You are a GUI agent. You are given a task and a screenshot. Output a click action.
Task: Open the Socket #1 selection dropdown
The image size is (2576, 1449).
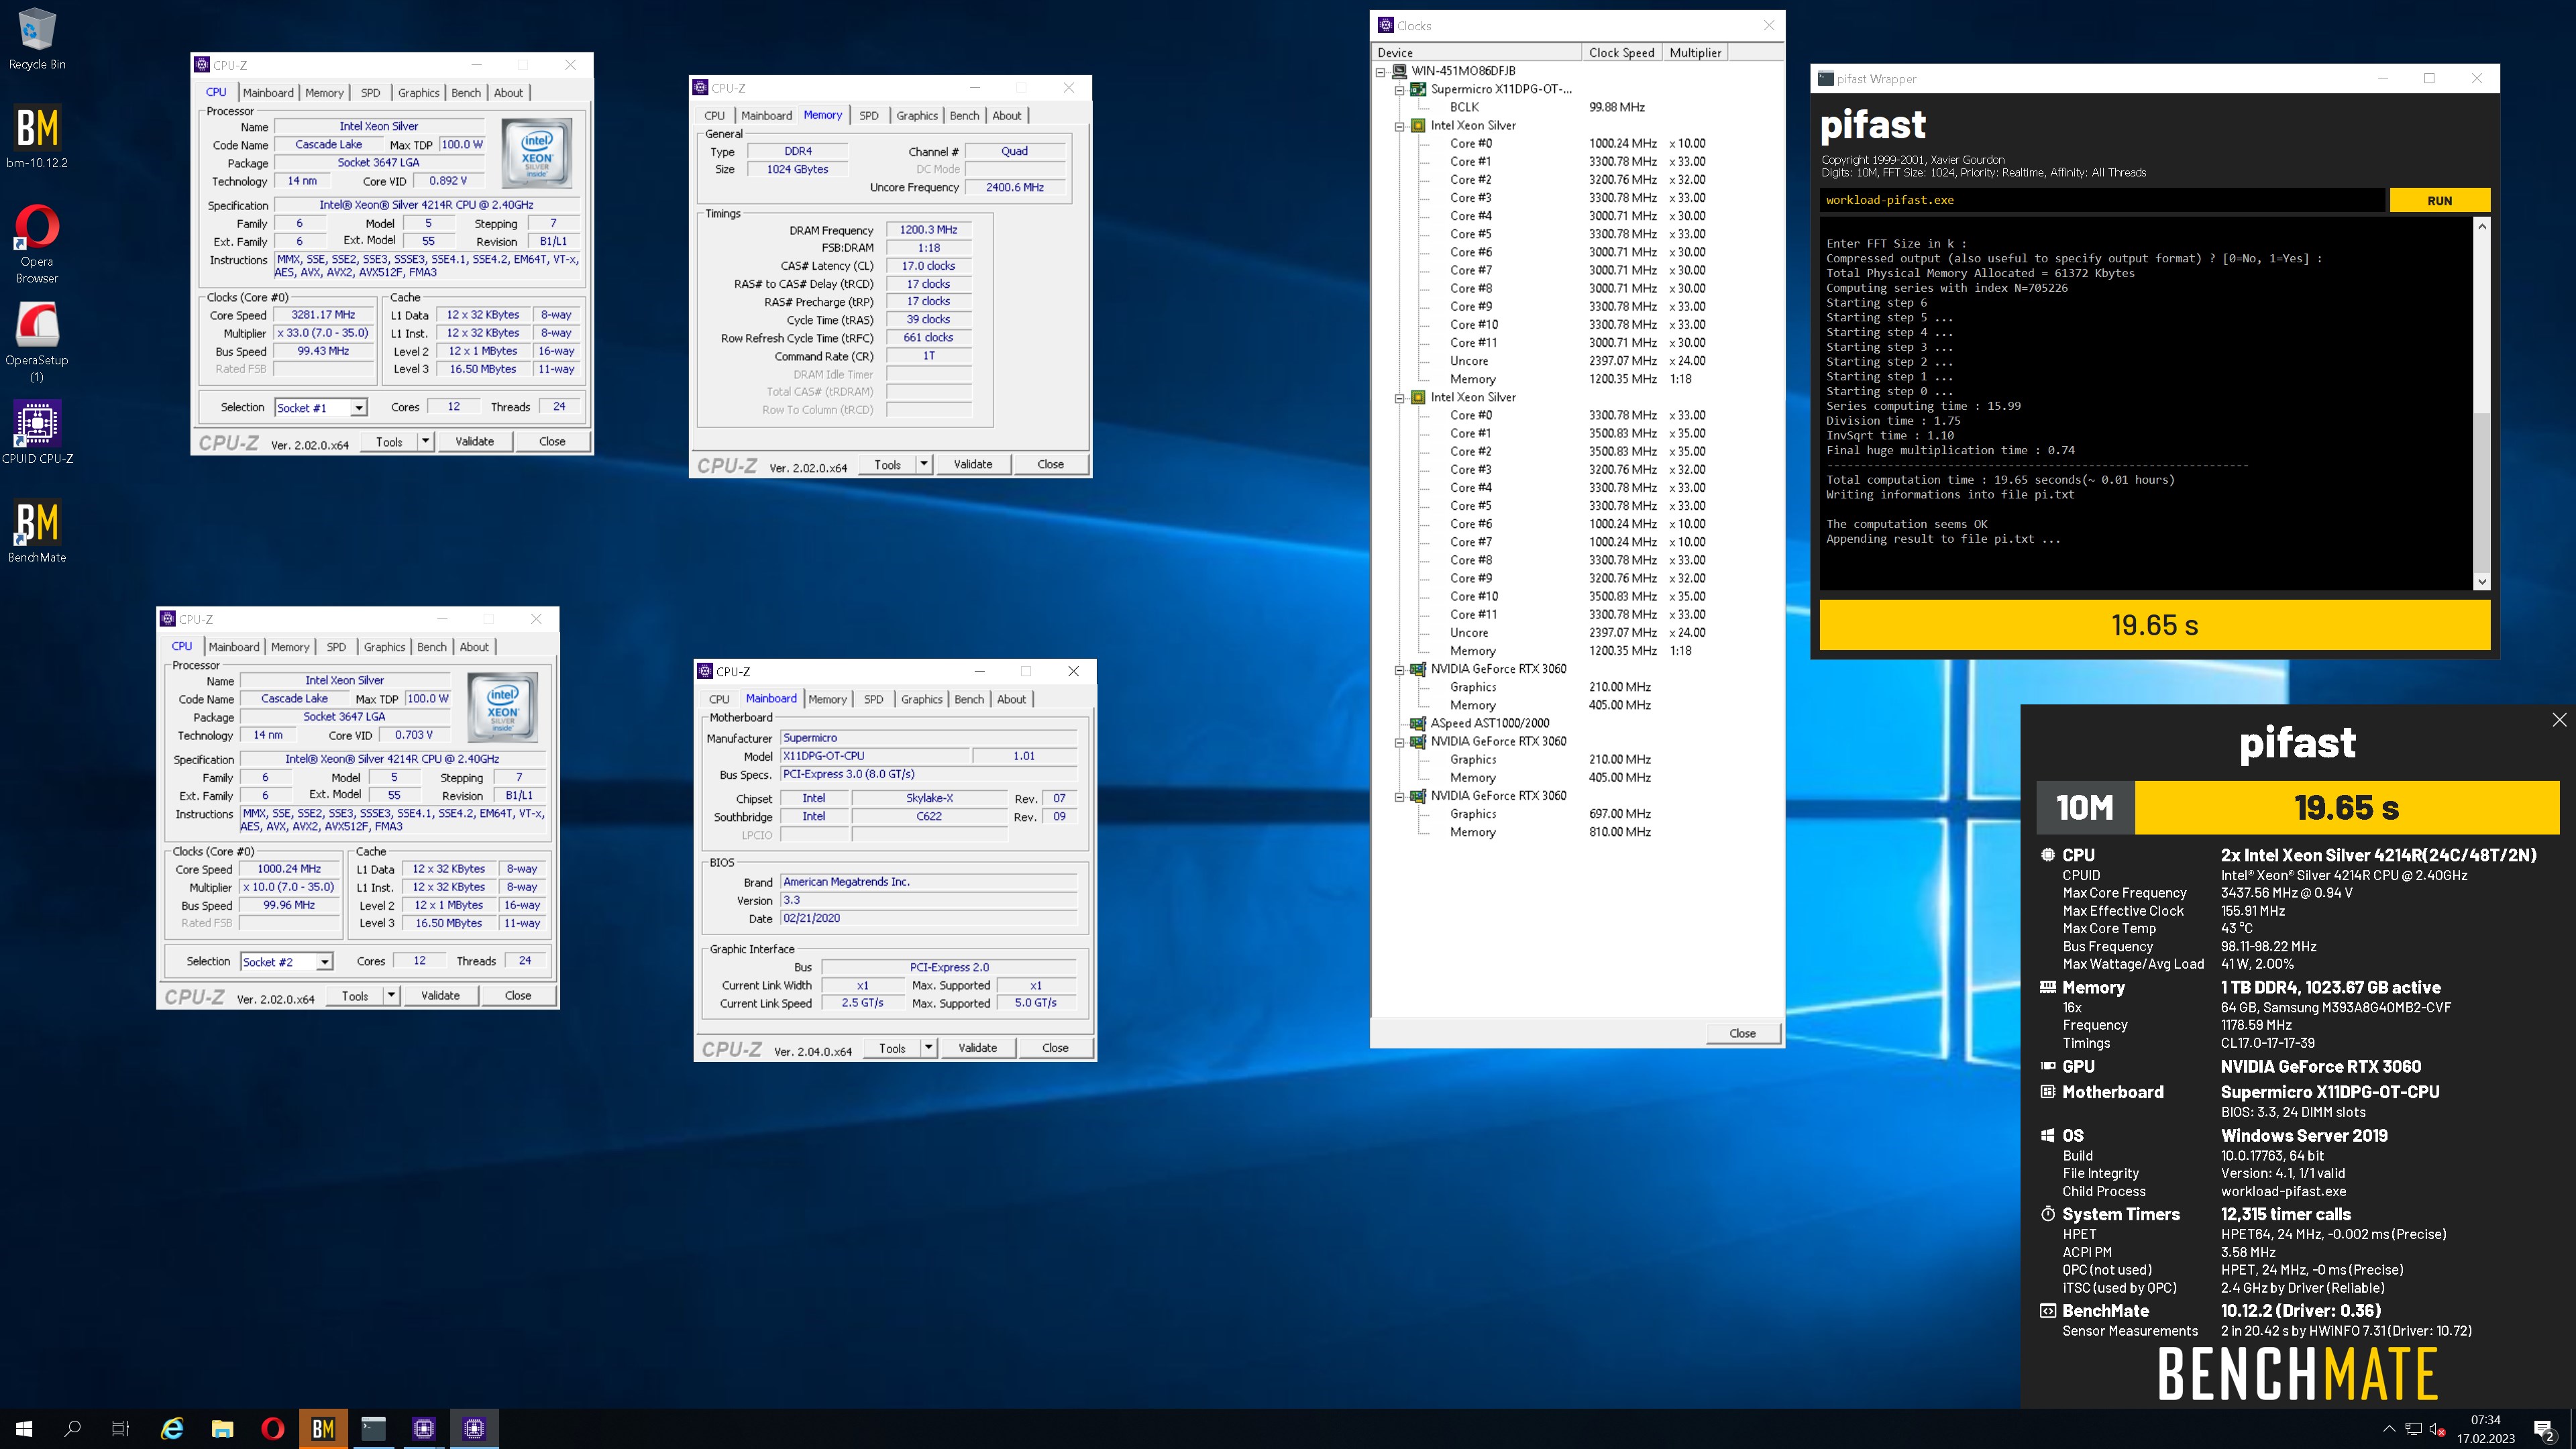(x=359, y=407)
